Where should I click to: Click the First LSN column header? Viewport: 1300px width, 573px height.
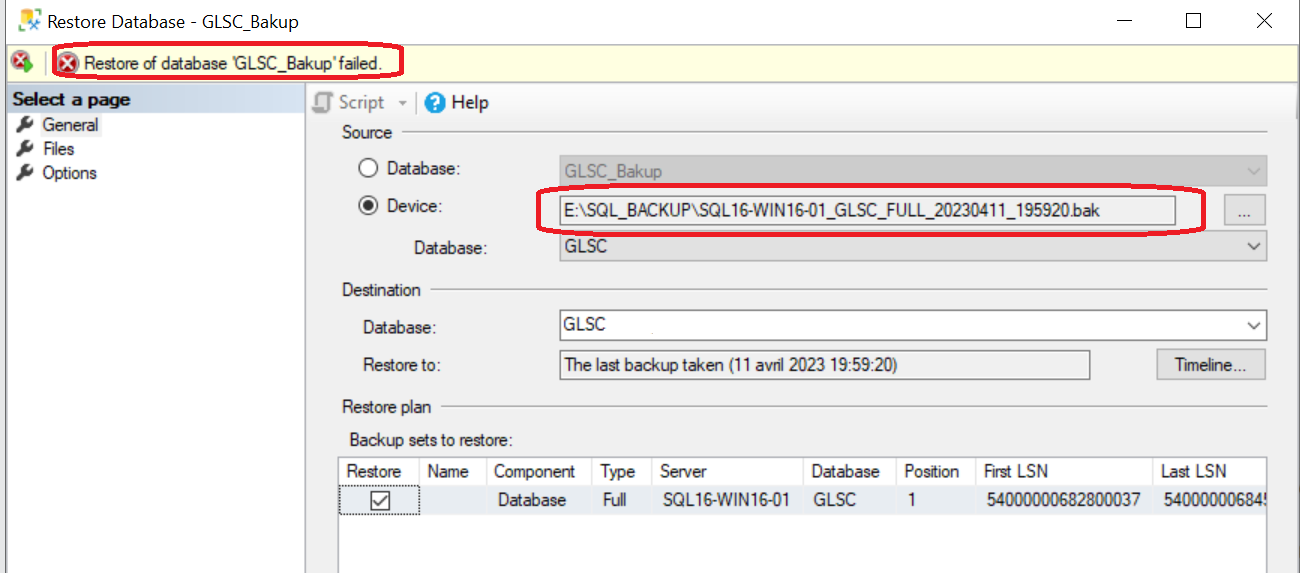[1015, 471]
